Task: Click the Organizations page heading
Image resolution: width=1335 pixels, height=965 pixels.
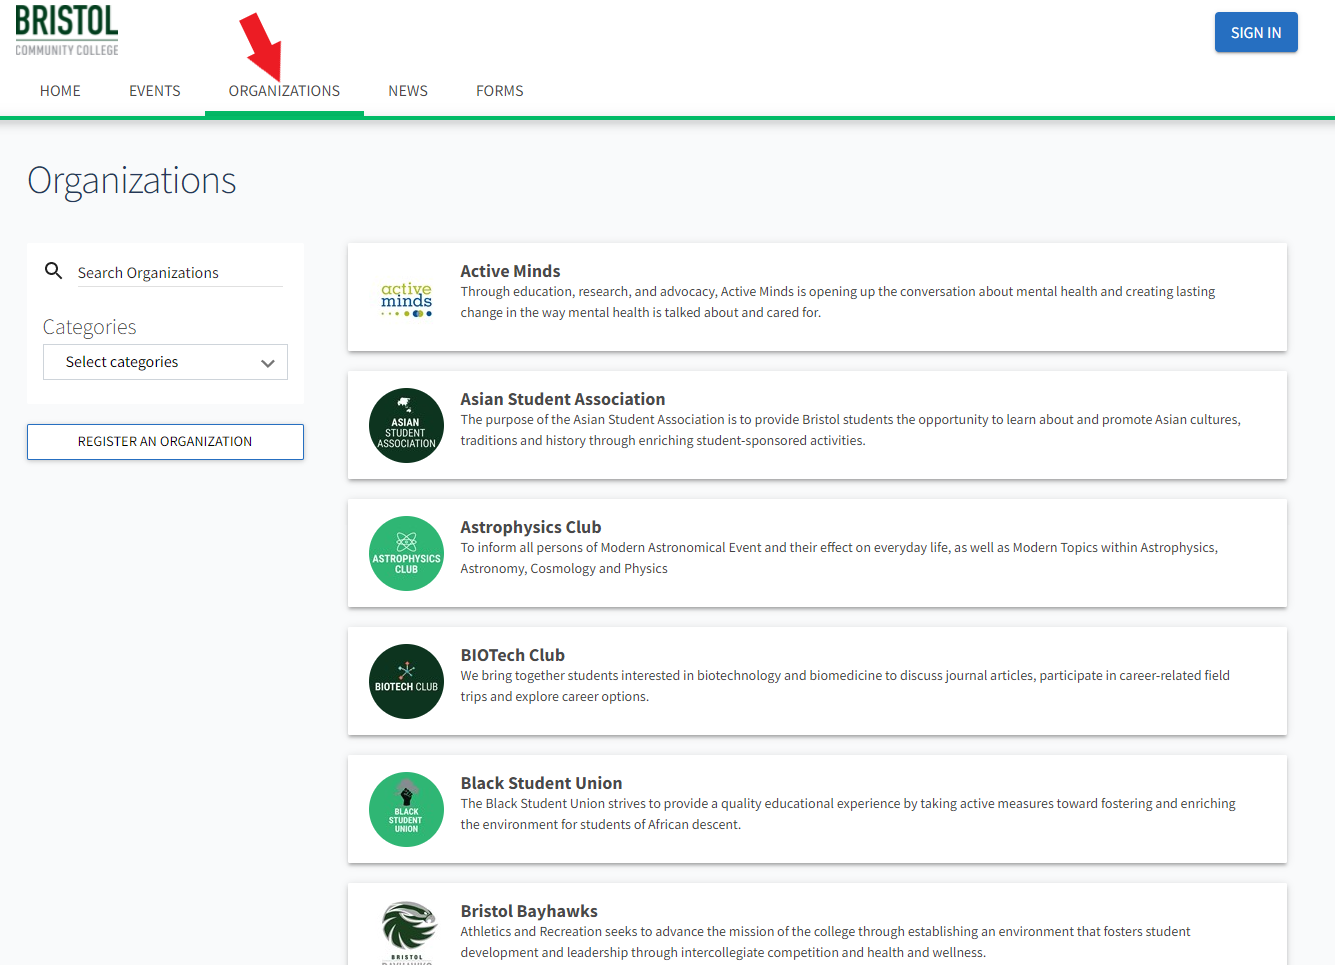Action: pyautogui.click(x=132, y=181)
